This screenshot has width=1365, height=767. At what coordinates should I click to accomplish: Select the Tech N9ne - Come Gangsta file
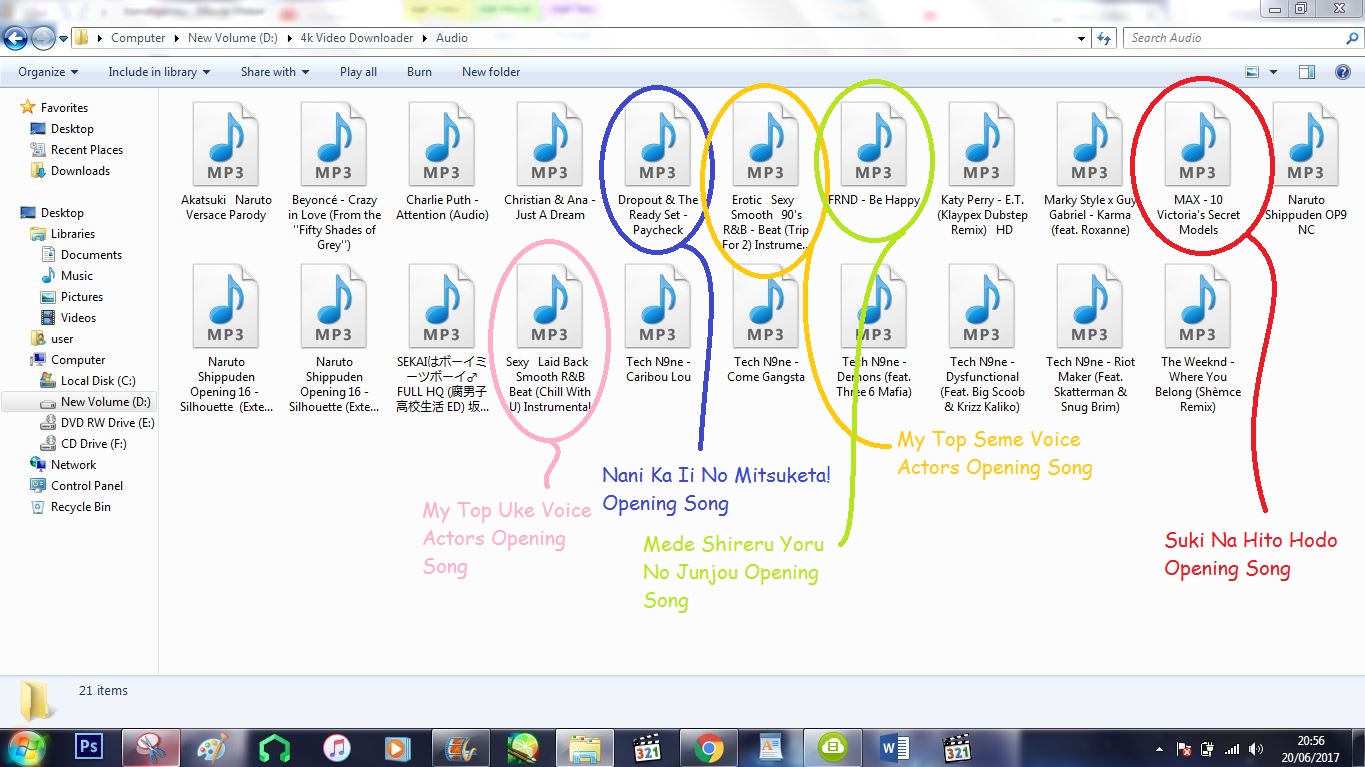pos(766,323)
